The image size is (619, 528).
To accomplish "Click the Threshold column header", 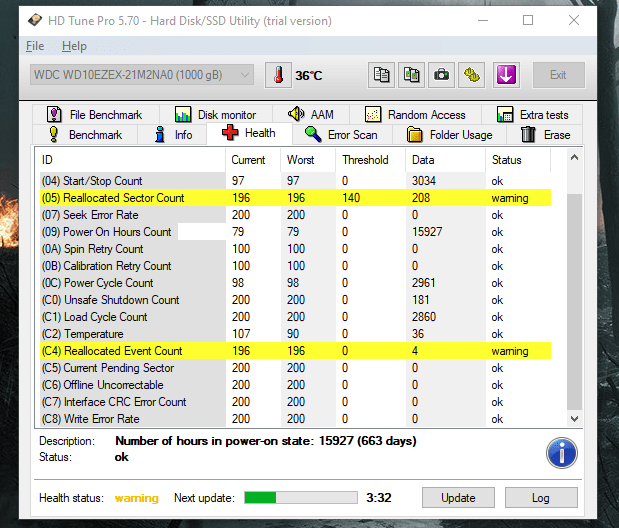I will click(370, 160).
